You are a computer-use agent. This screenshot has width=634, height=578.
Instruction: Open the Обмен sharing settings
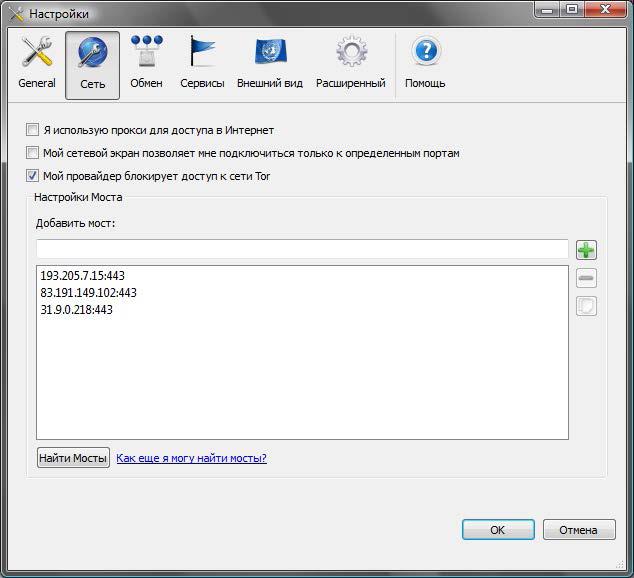point(146,64)
